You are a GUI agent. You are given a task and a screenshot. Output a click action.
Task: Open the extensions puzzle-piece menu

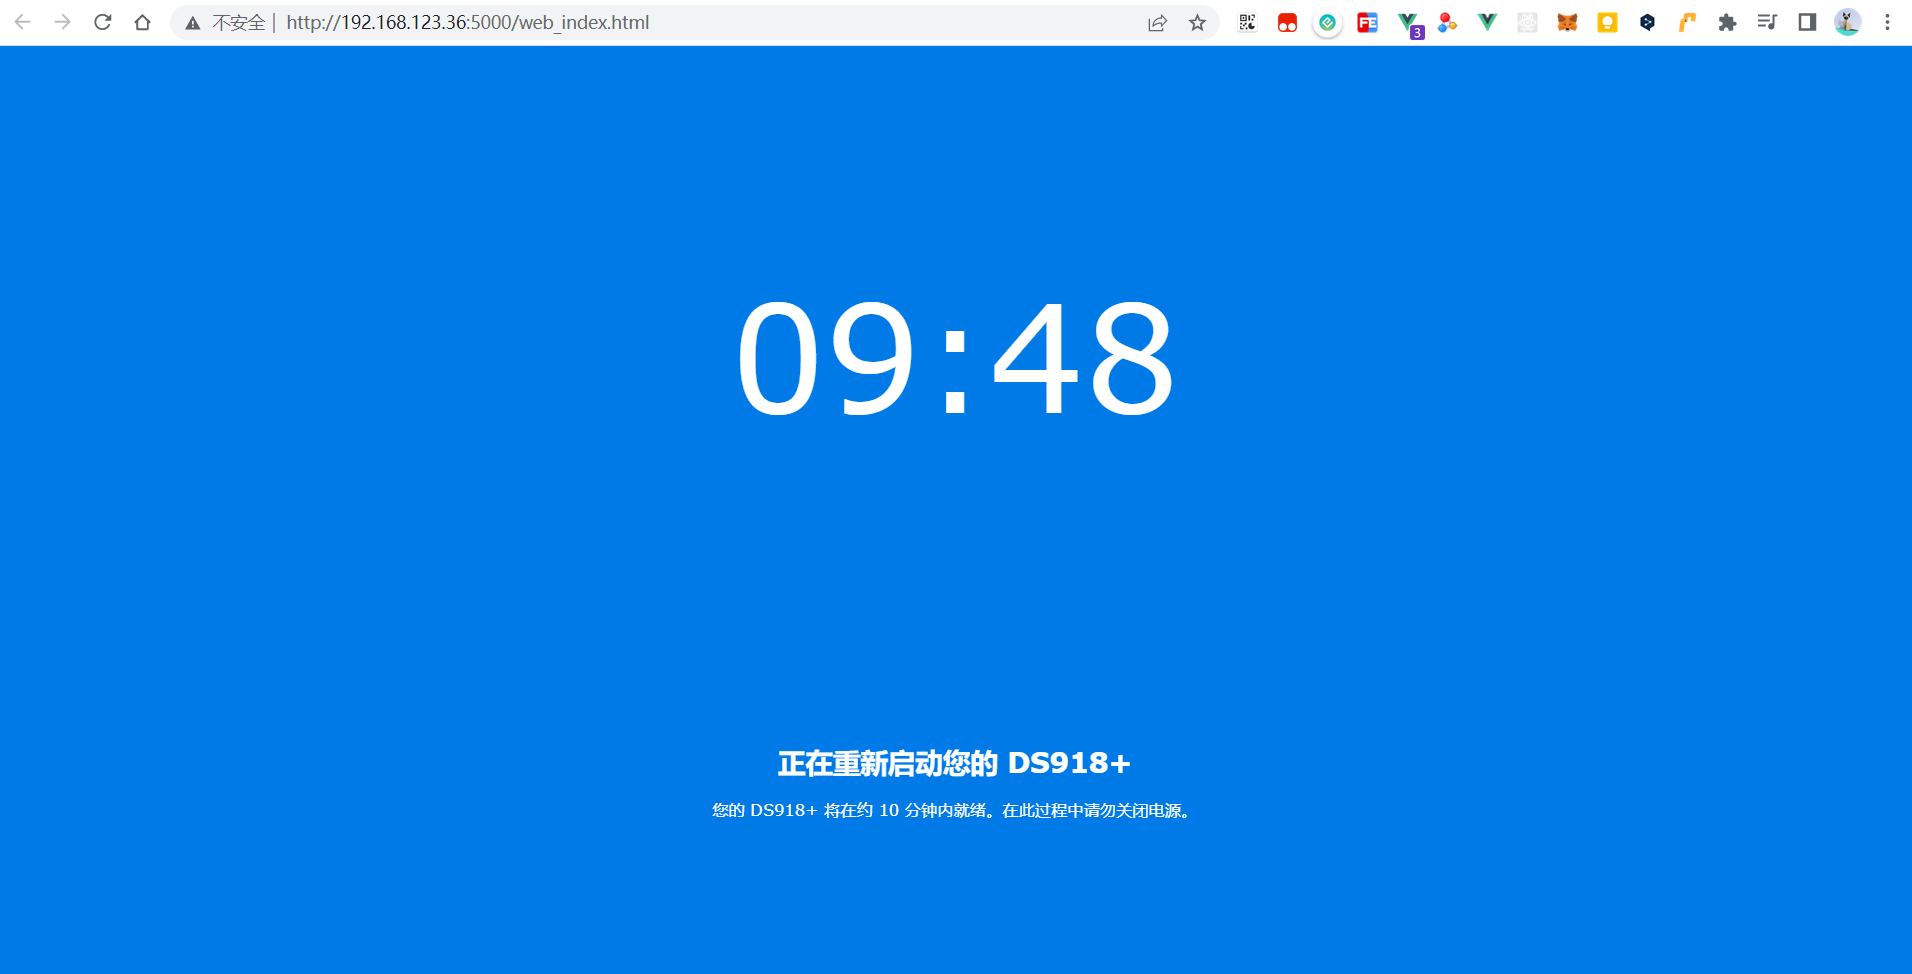click(1727, 22)
